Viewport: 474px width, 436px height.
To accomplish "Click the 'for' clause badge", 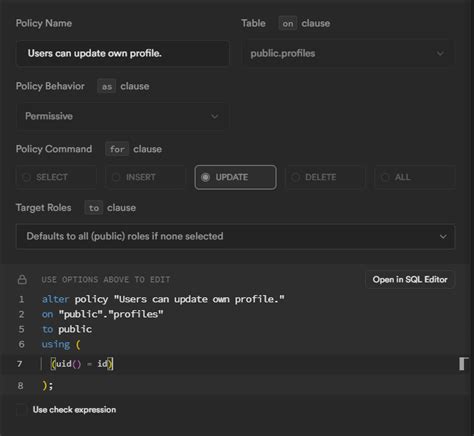I will click(x=117, y=149).
